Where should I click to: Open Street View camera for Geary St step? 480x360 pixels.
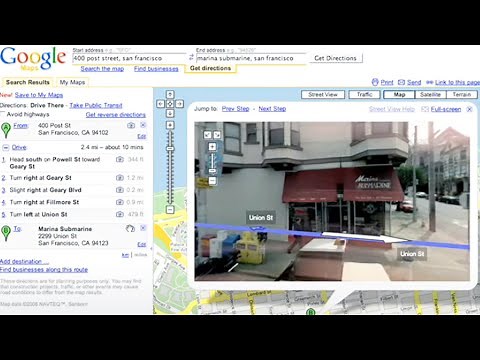point(120,178)
